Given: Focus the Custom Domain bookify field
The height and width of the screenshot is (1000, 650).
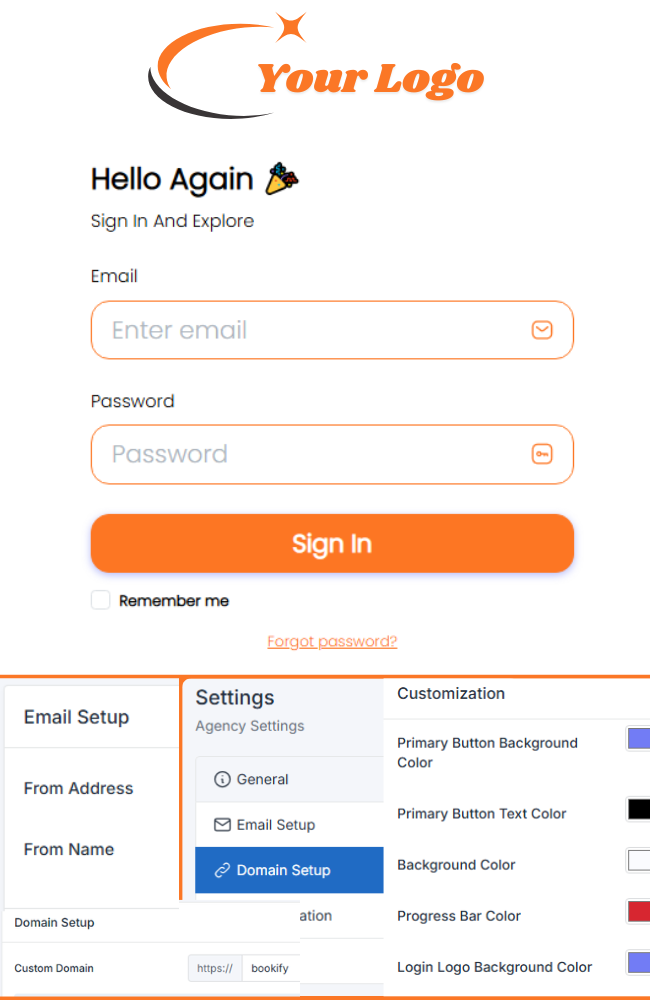Looking at the screenshot, I should 270,968.
